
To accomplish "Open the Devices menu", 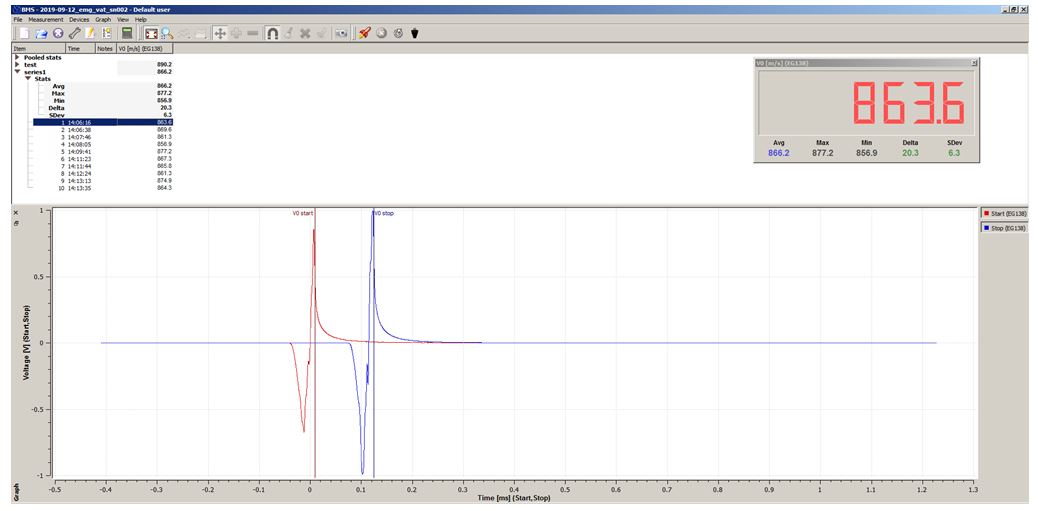I will (x=79, y=19).
